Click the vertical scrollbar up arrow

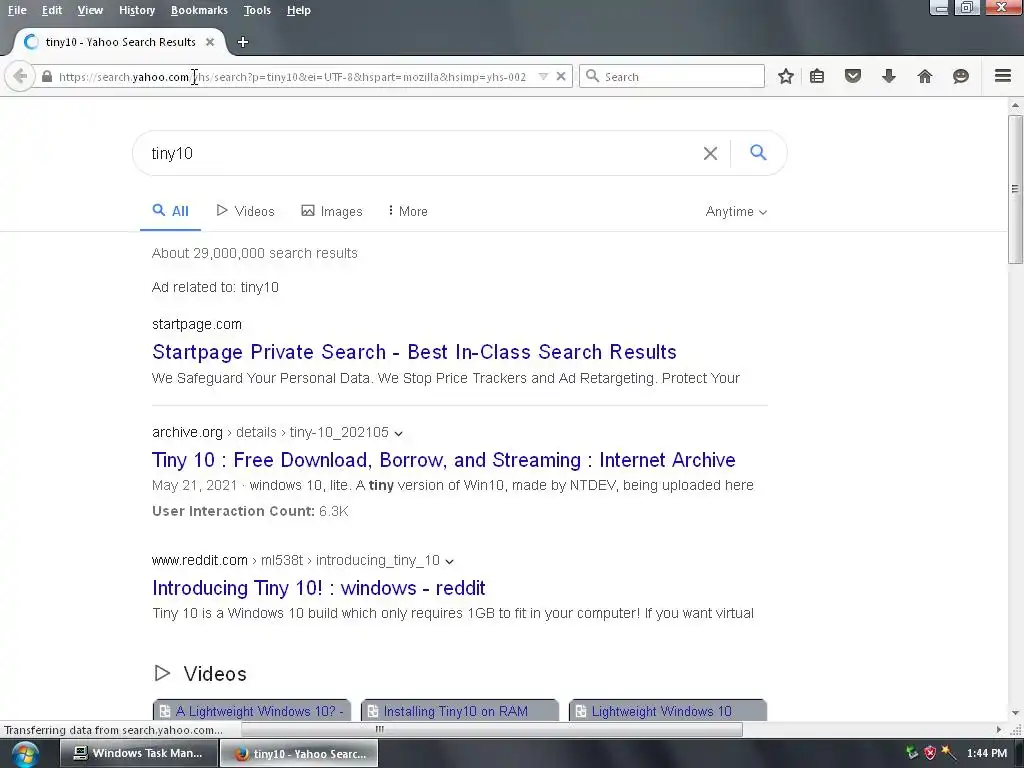point(1015,105)
